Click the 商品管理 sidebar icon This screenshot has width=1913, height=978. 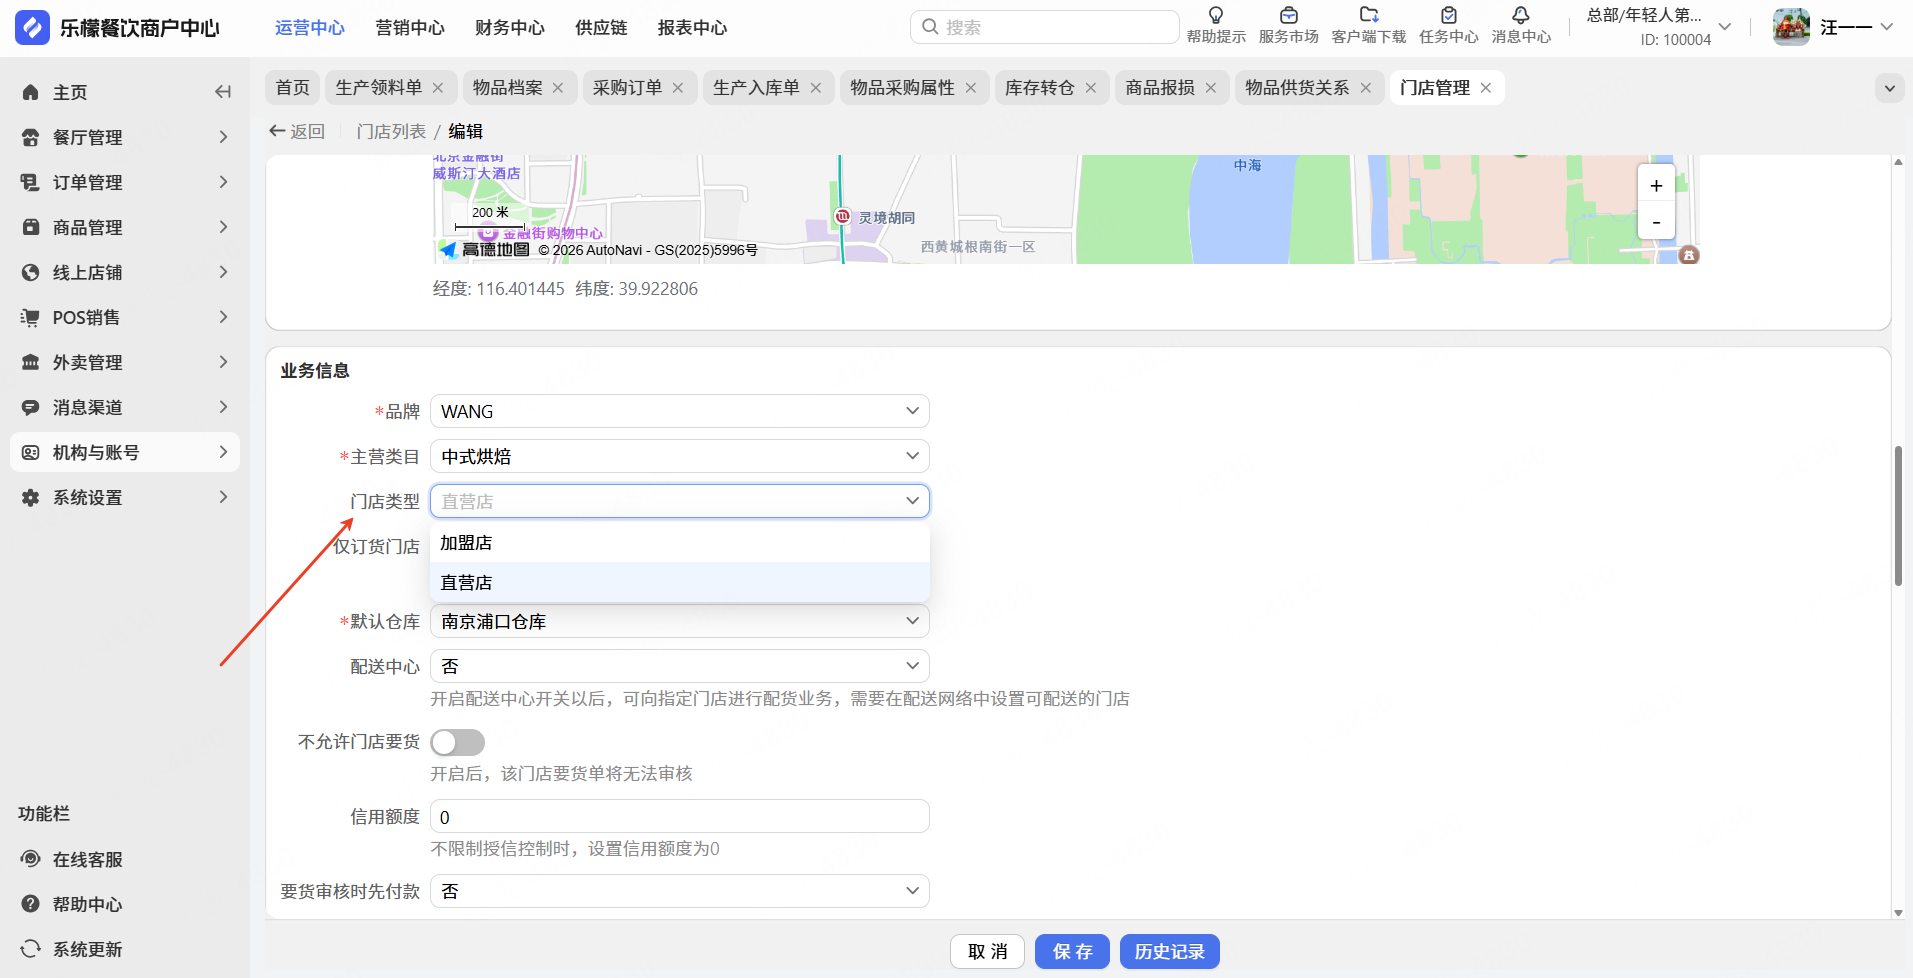click(x=31, y=227)
